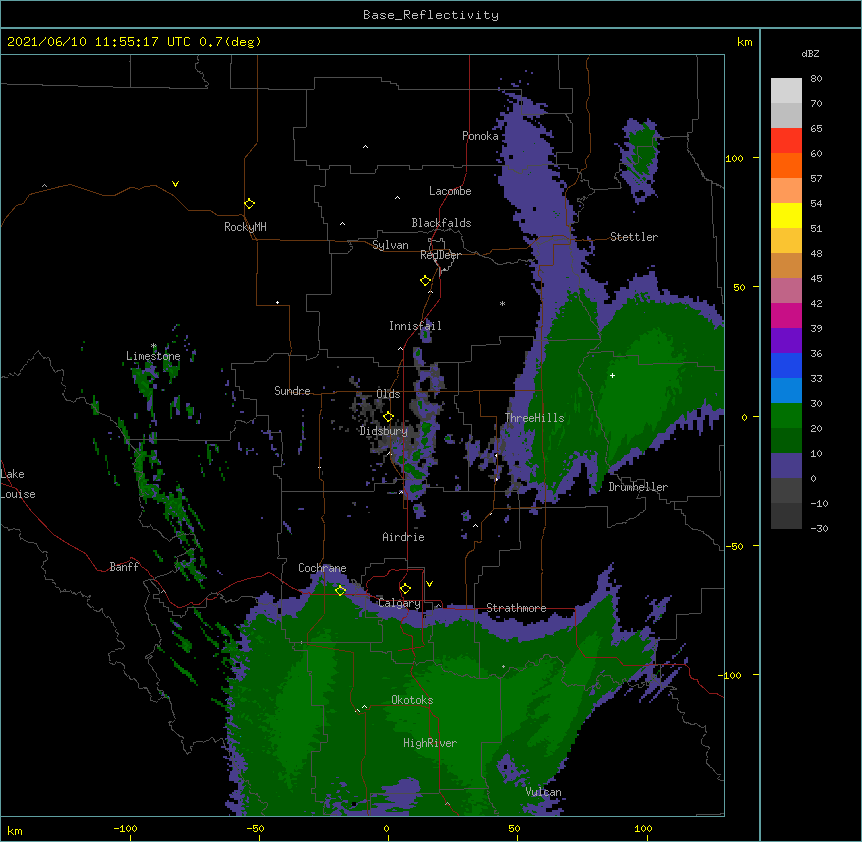
Task: Click the yellow diamond marker below Cochrane
Action: (340, 590)
